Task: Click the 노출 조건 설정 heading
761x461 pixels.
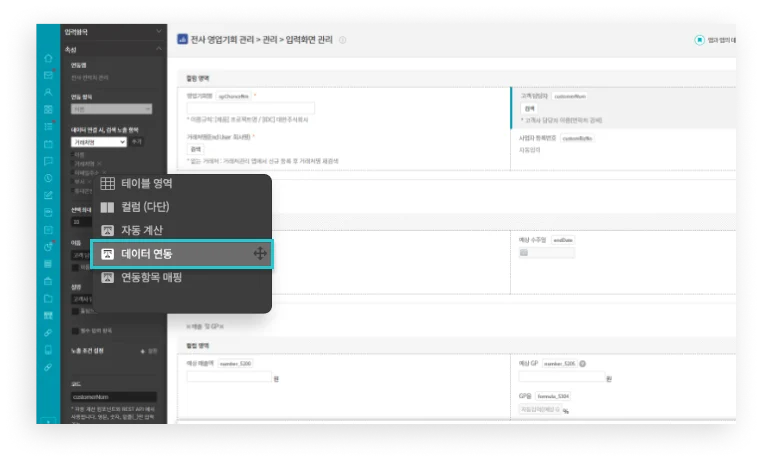Action: tap(87, 350)
